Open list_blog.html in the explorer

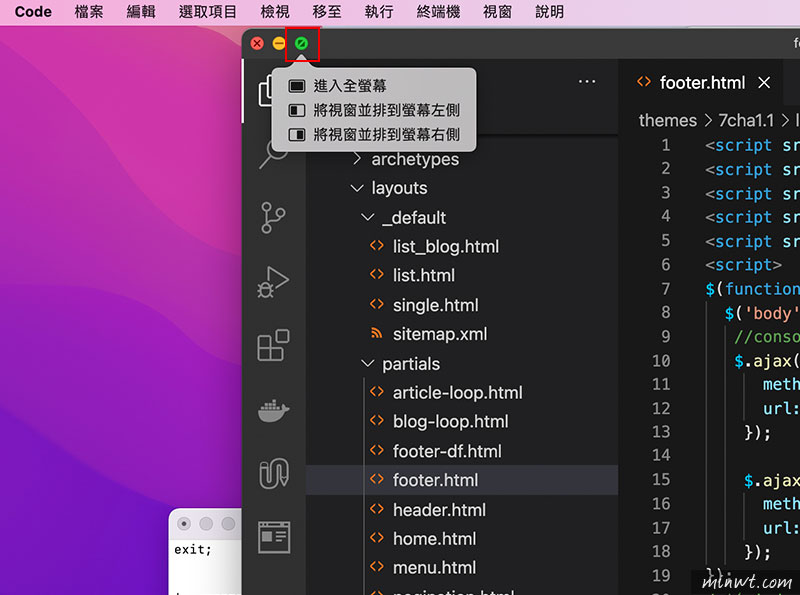[462, 247]
